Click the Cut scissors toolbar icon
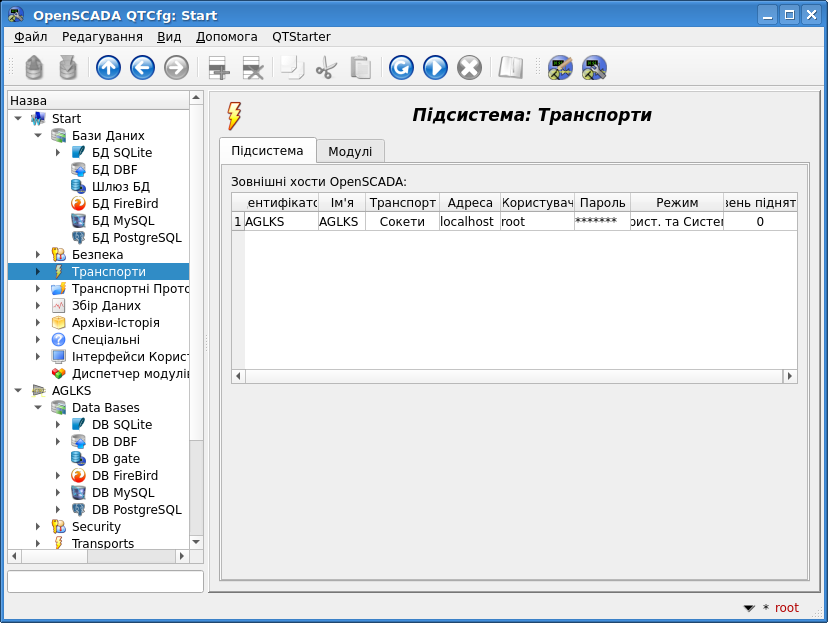The image size is (828, 623). (326, 68)
